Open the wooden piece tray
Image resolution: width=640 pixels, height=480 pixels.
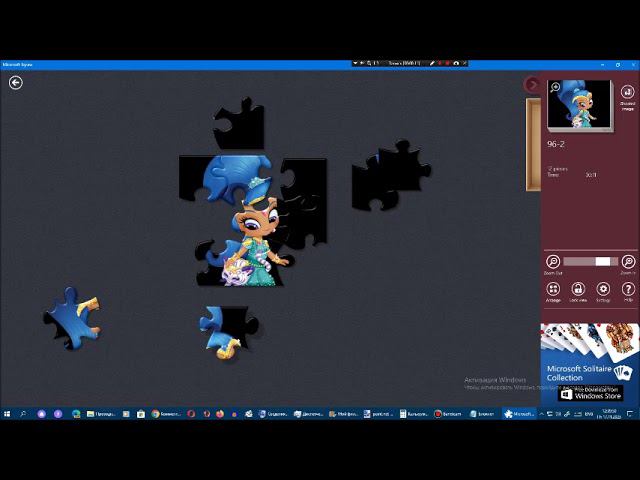pyautogui.click(x=533, y=144)
